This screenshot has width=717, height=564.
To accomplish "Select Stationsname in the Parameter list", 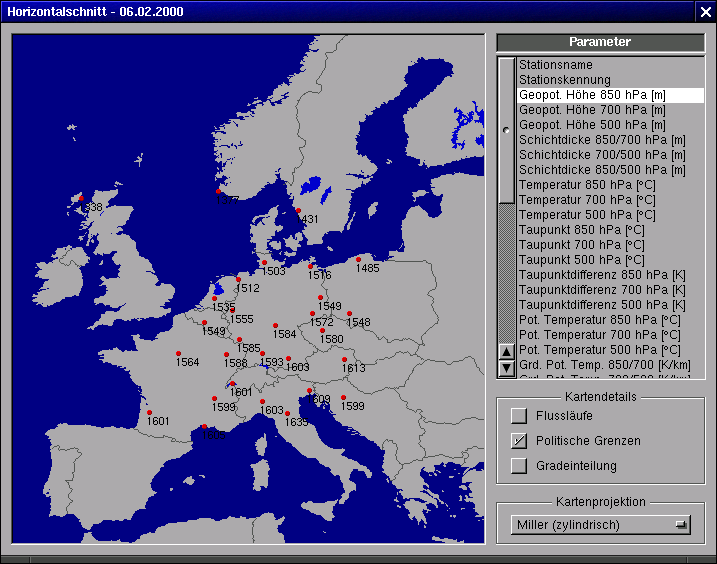I will [556, 65].
